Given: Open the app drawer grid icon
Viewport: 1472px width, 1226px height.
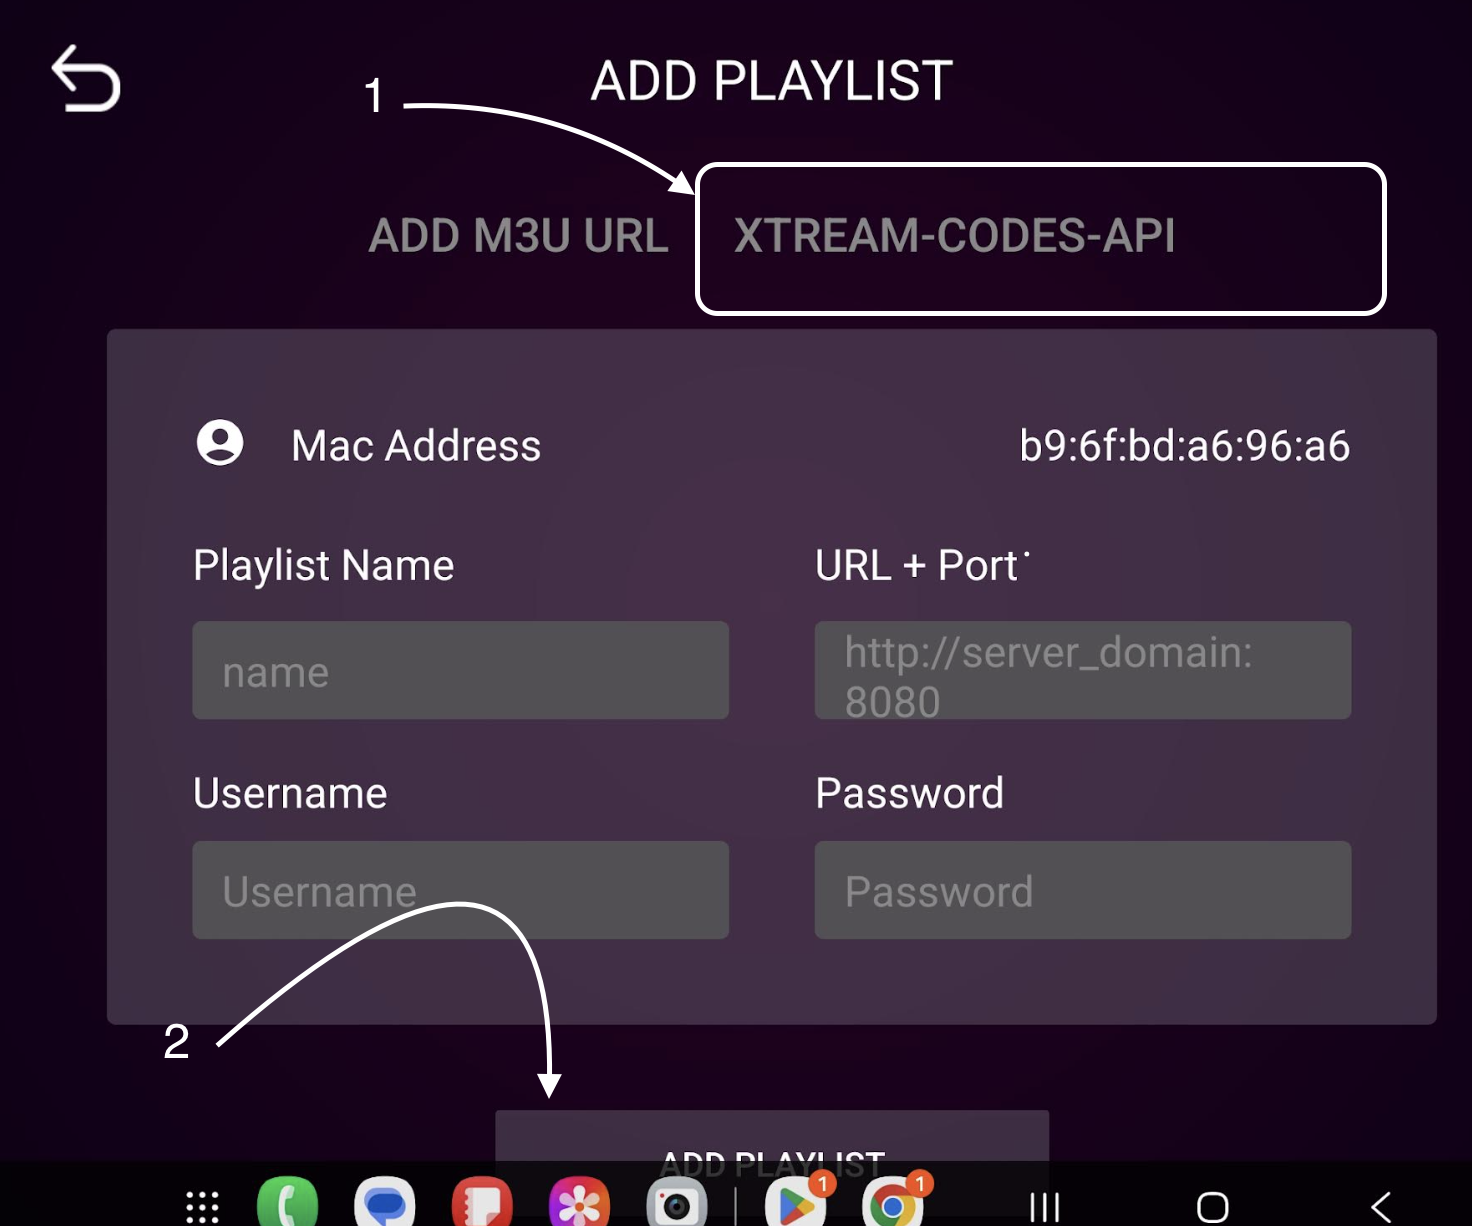Looking at the screenshot, I should (202, 1206).
